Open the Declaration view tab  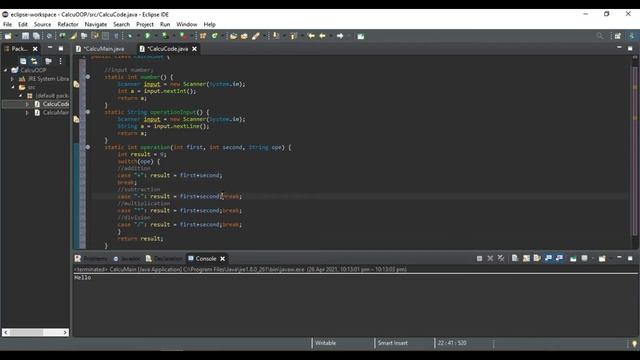(164, 259)
